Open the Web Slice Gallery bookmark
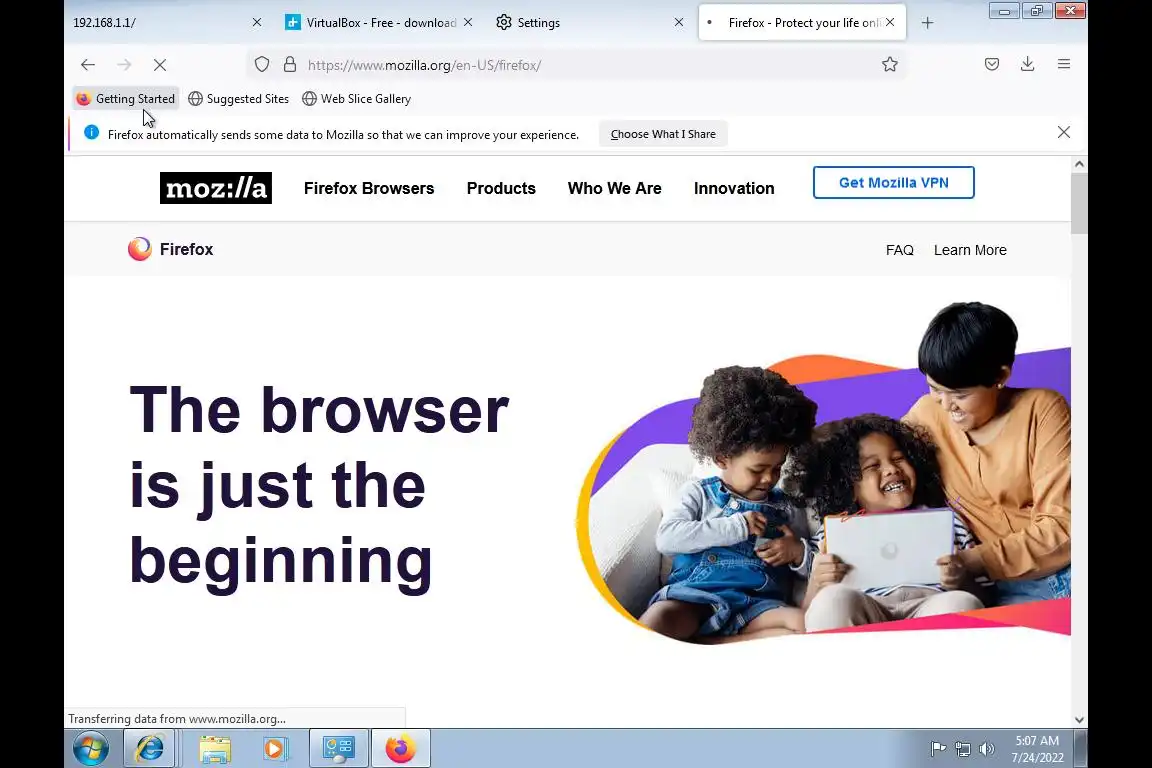The width and height of the screenshot is (1152, 768). [356, 98]
